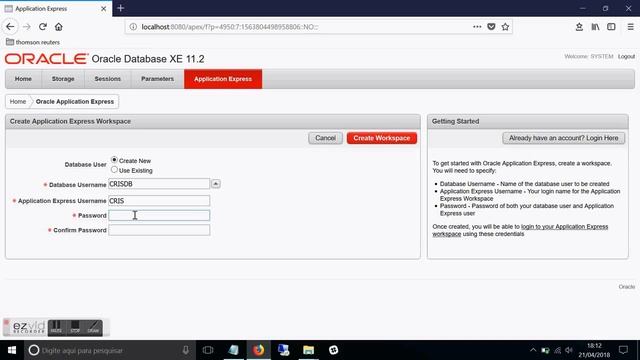Show site information icon in address bar
The width and height of the screenshot is (640, 360).
click(133, 27)
